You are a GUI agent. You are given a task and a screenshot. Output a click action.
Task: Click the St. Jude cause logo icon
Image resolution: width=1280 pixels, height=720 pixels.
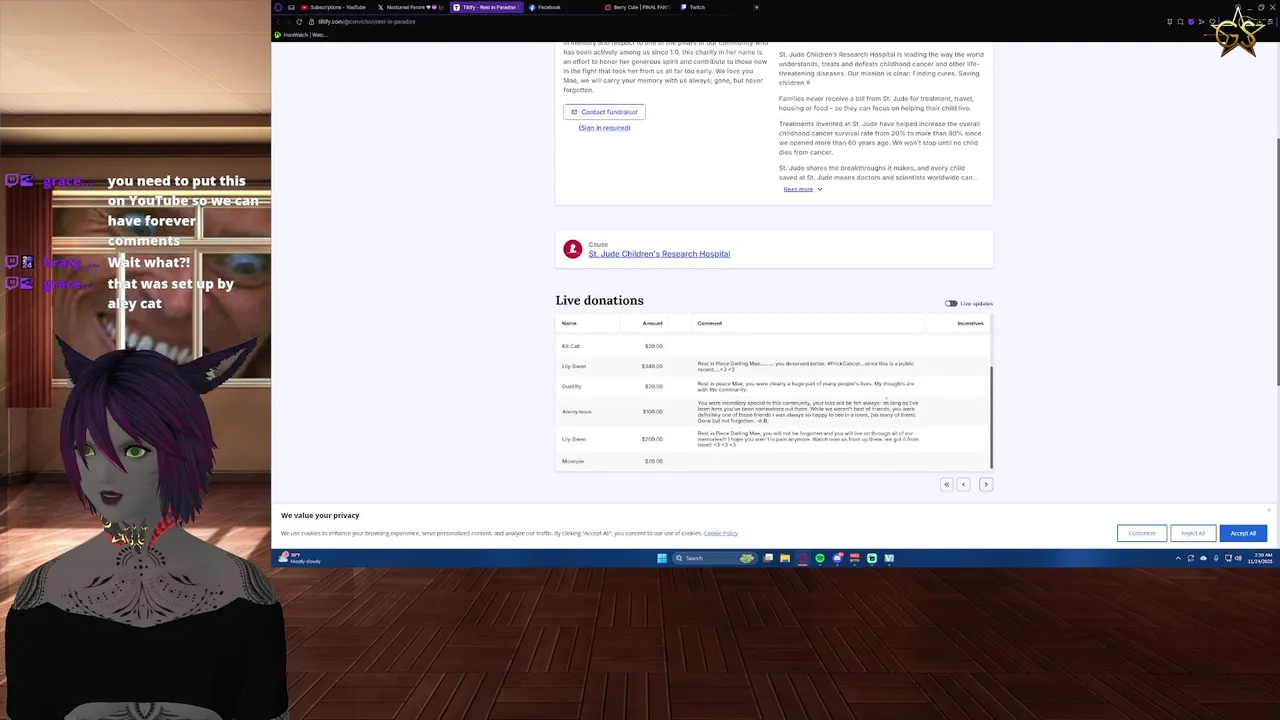tap(572, 249)
